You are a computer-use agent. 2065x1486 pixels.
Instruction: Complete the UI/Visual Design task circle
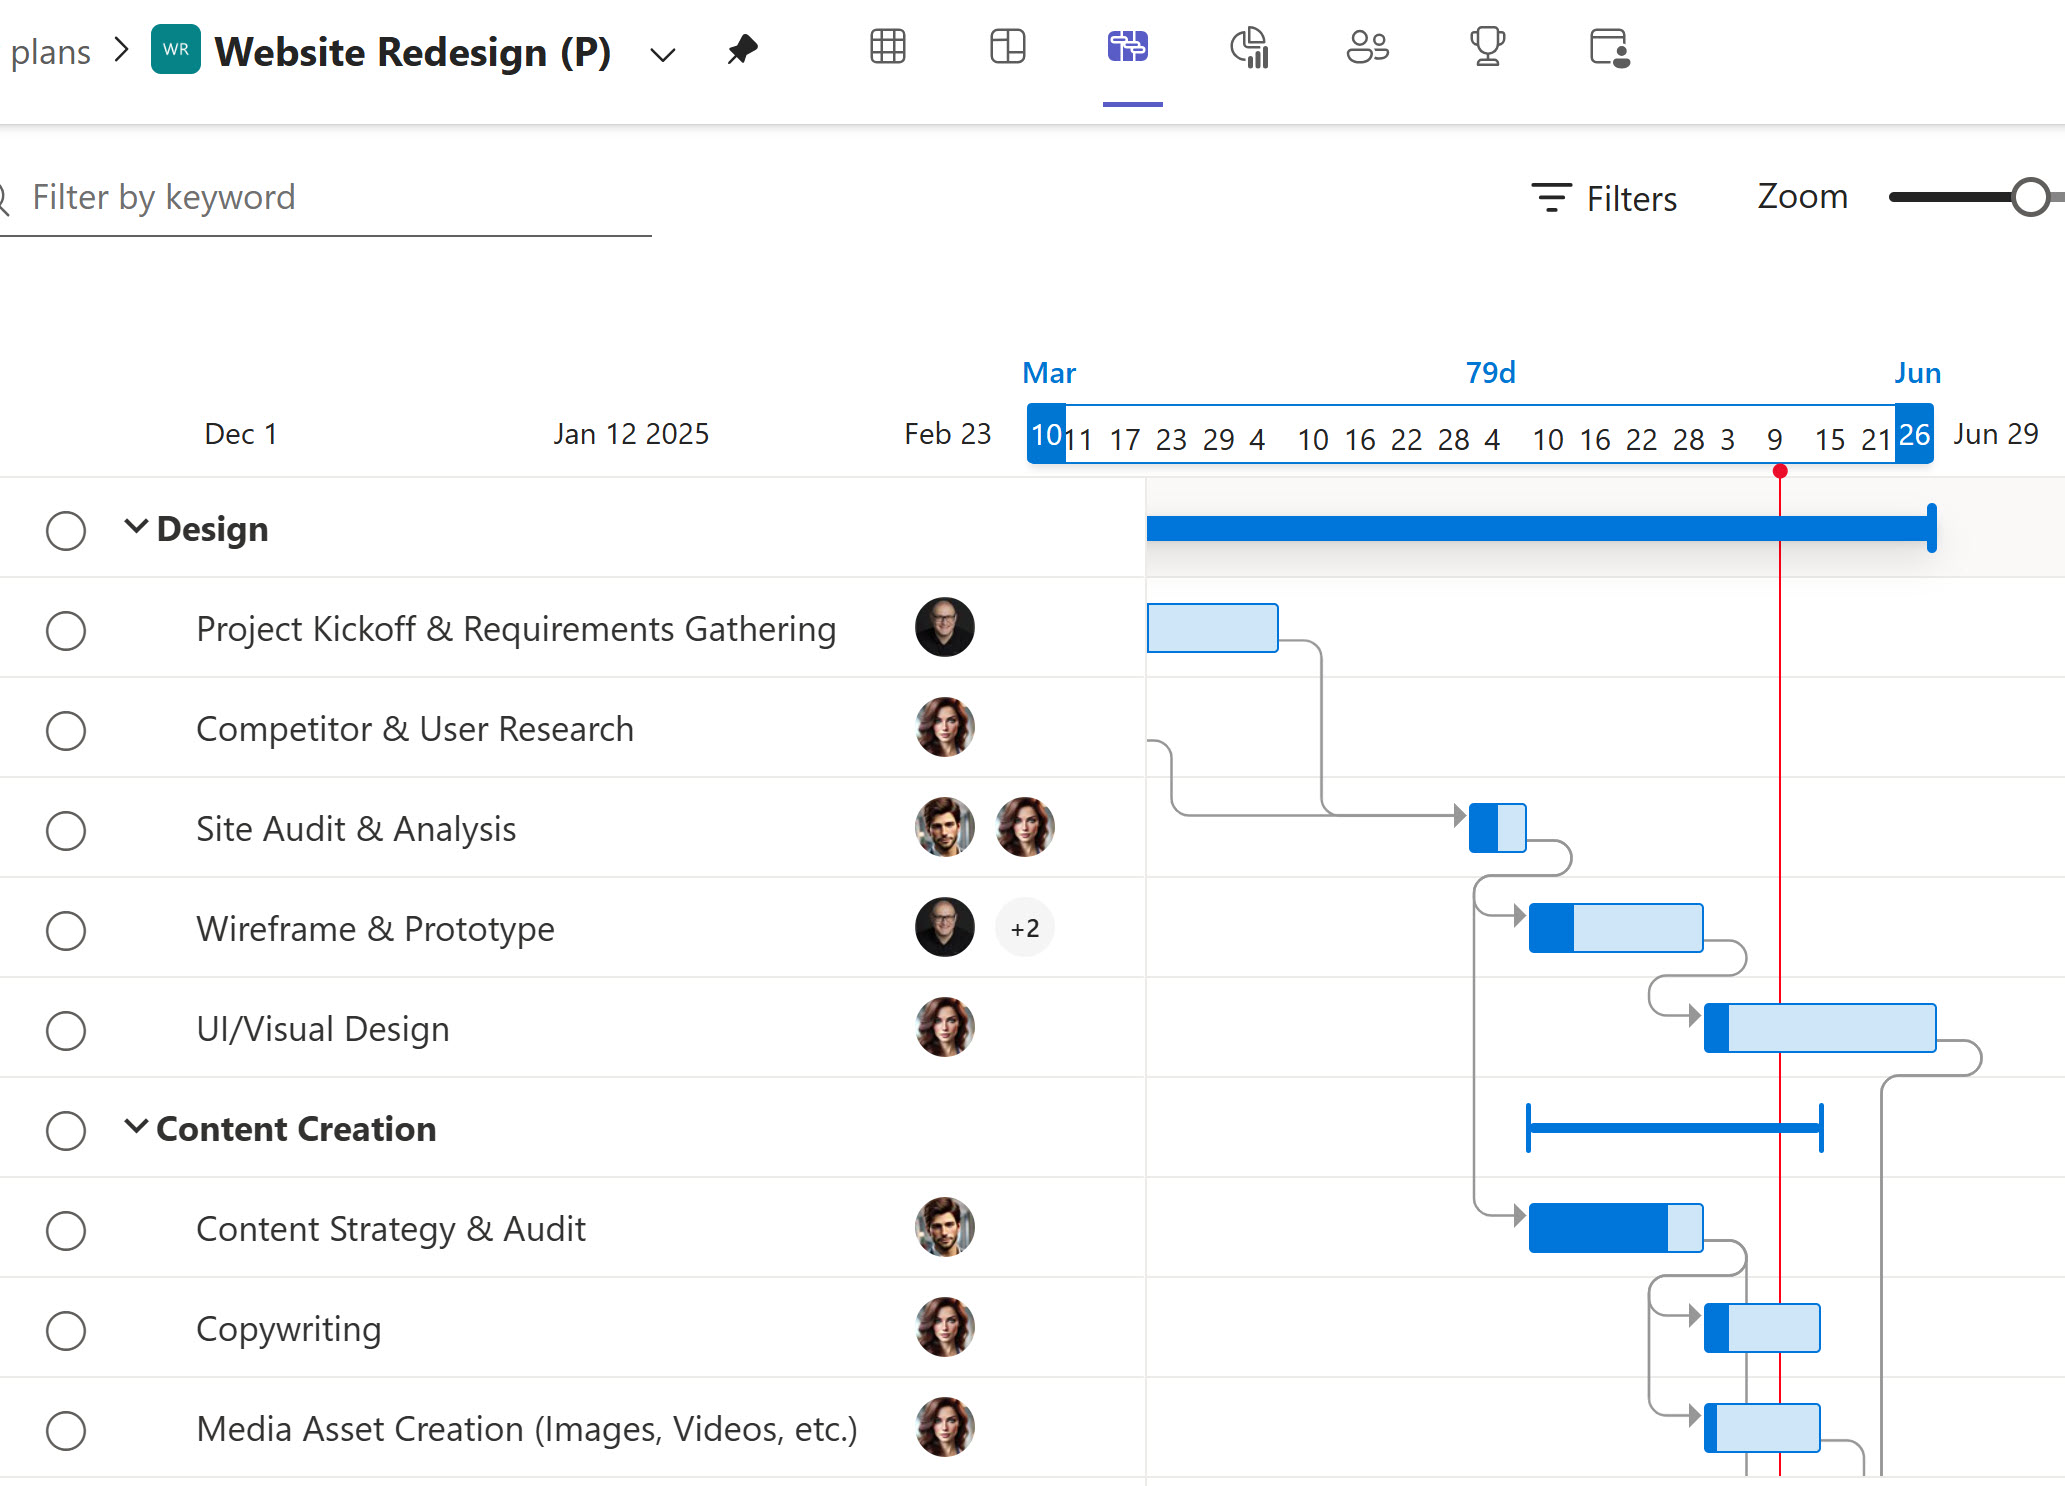[x=66, y=1030]
